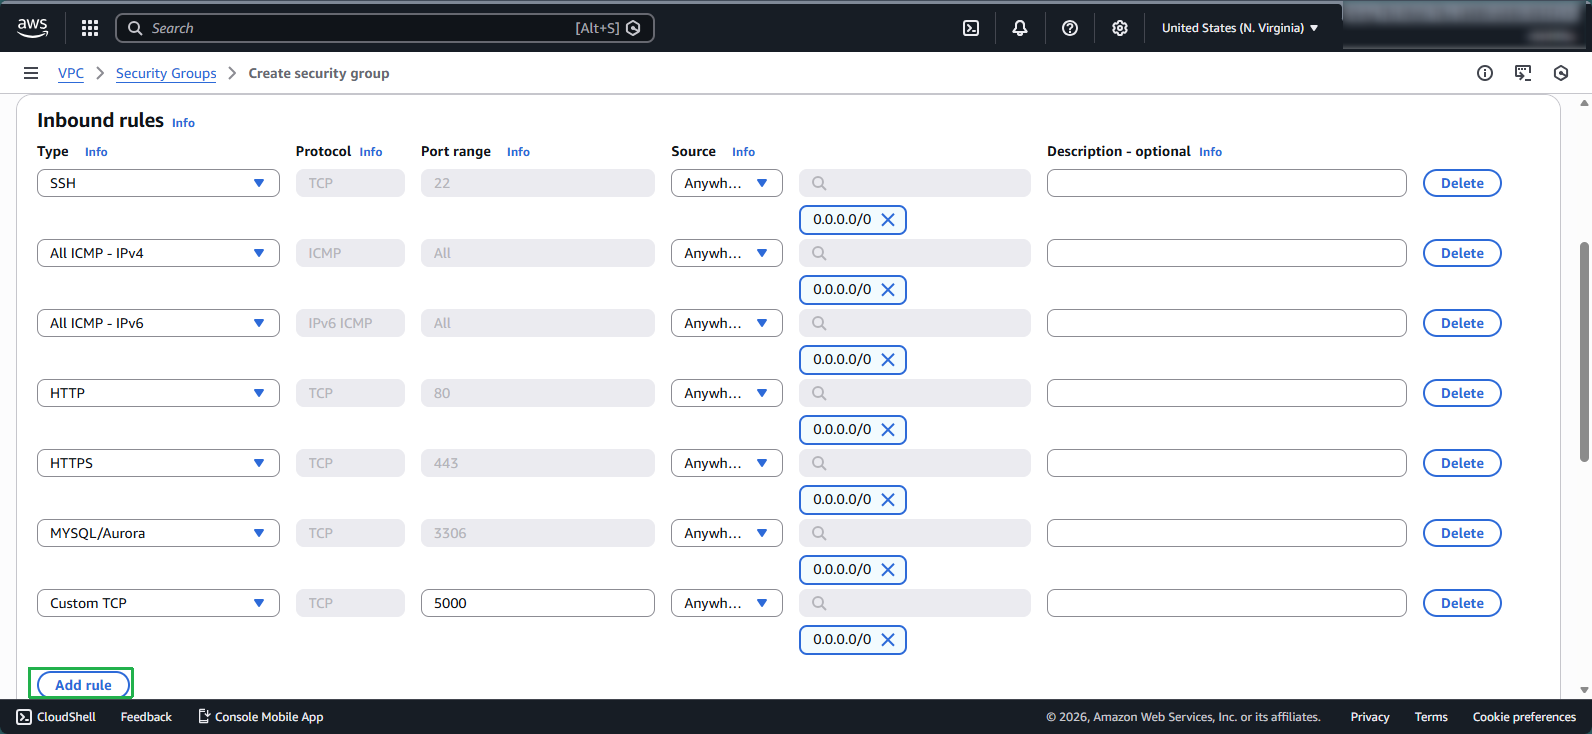This screenshot has width=1592, height=734.
Task: Open Info link next to Source header
Action: click(x=743, y=152)
